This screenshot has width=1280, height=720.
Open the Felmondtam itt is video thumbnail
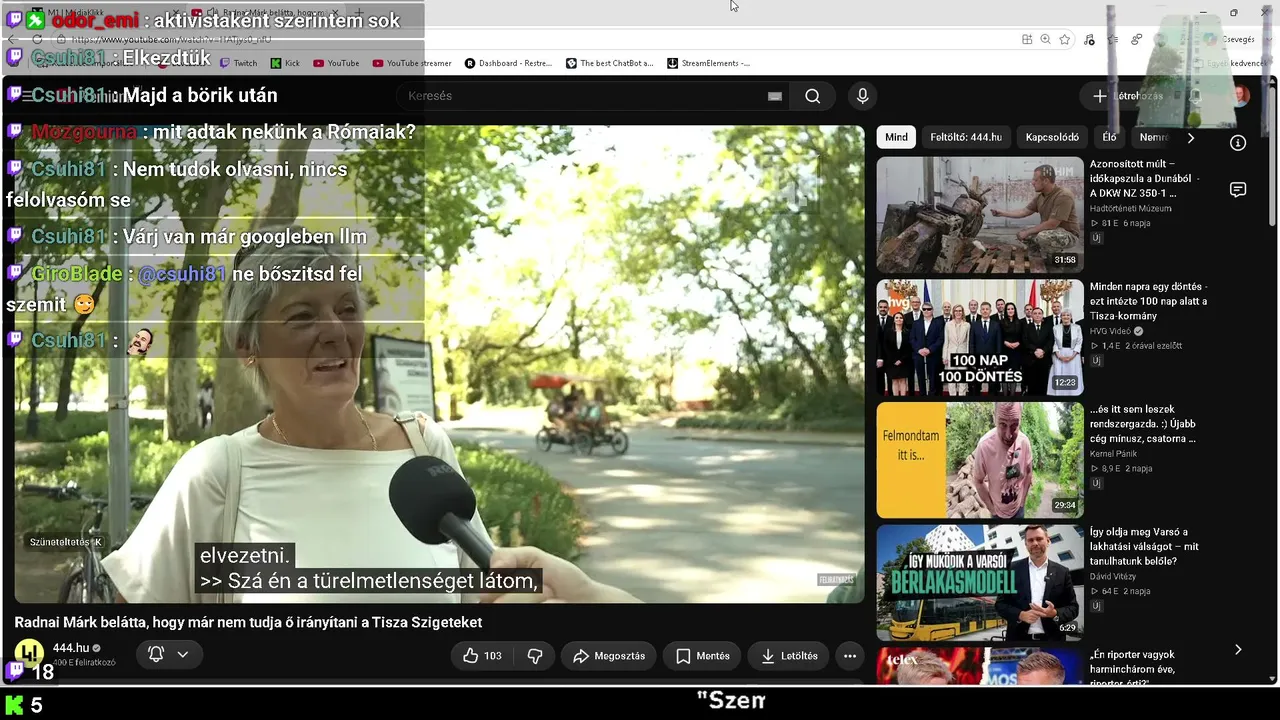(x=980, y=460)
